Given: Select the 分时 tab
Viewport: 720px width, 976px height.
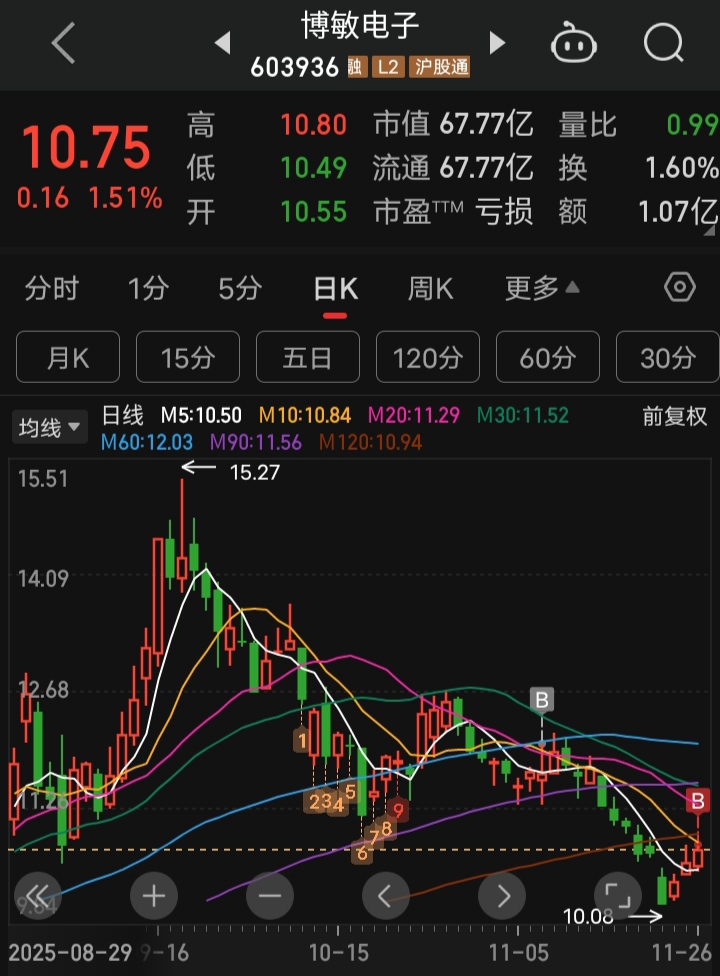Looking at the screenshot, I should (52, 289).
